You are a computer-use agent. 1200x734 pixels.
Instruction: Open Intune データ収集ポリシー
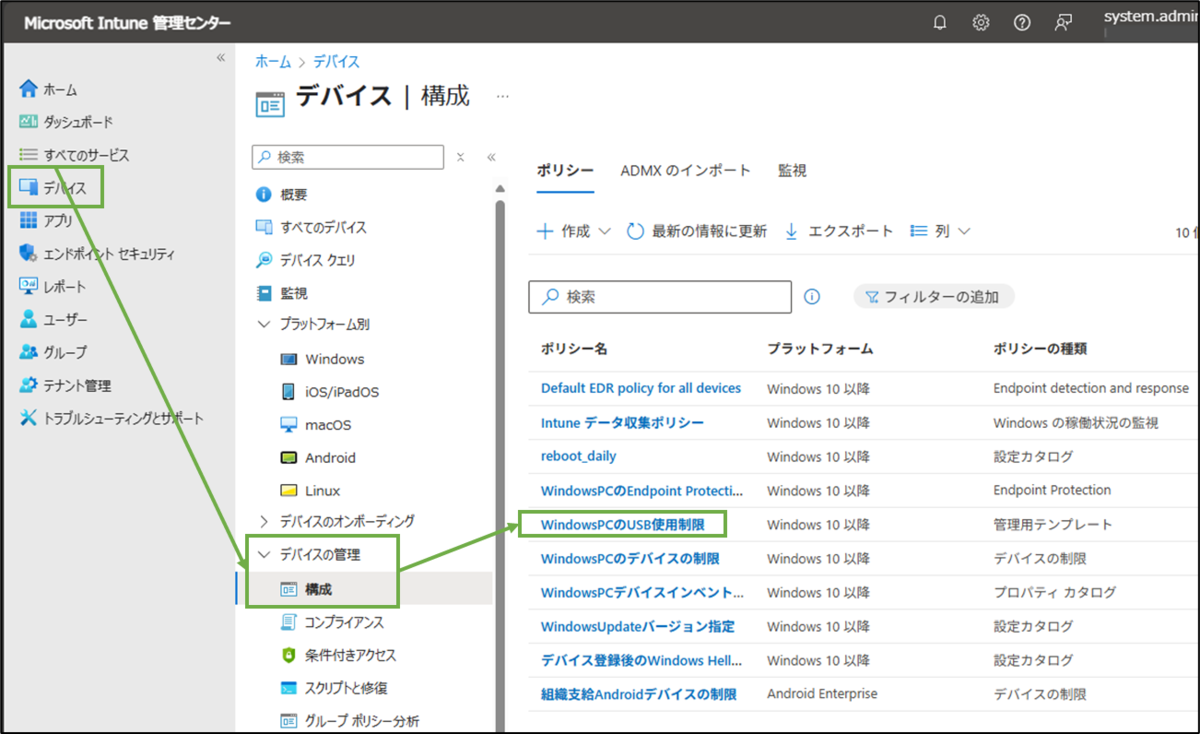pos(622,422)
